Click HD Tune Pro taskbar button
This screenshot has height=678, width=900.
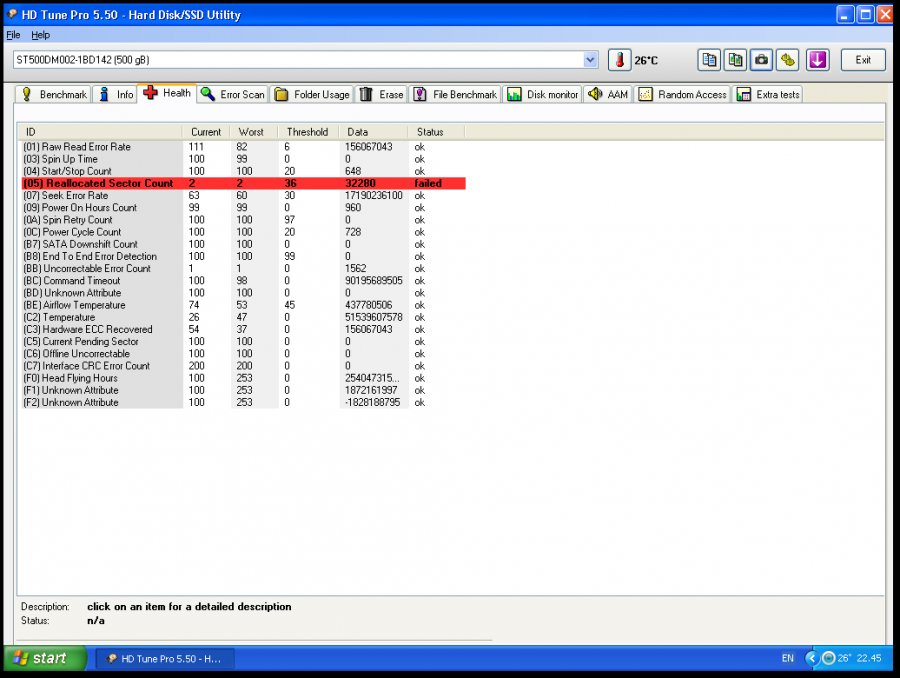(x=165, y=658)
